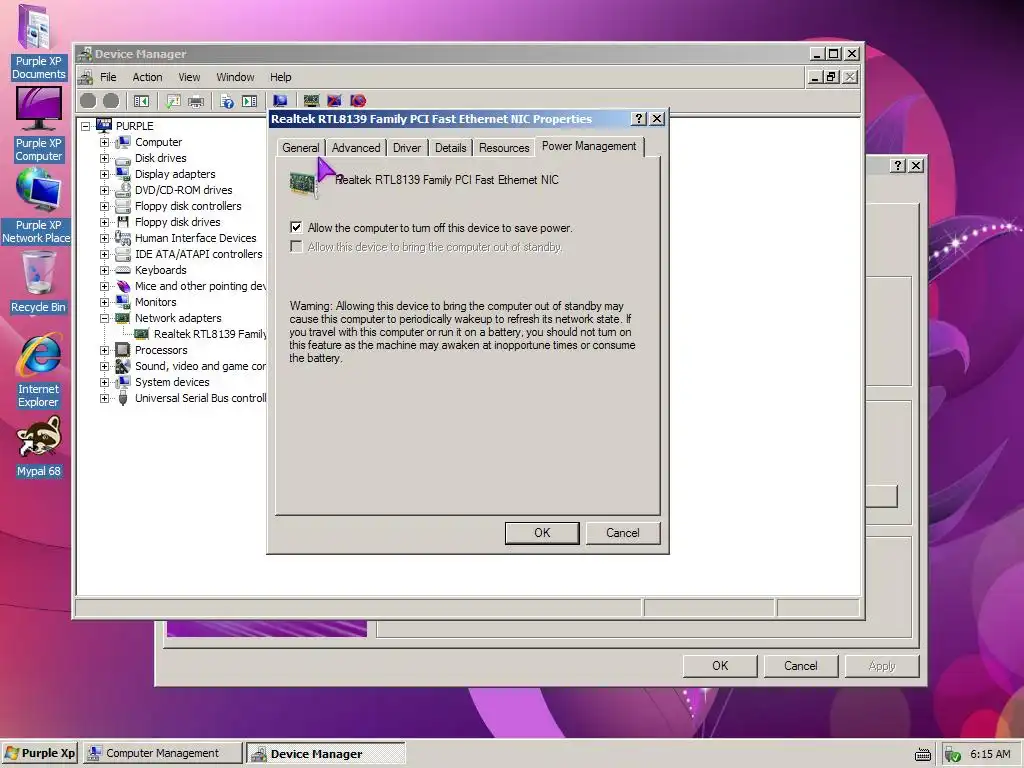This screenshot has width=1024, height=768.
Task: Click the Disable device toolbar icon
Action: point(358,101)
